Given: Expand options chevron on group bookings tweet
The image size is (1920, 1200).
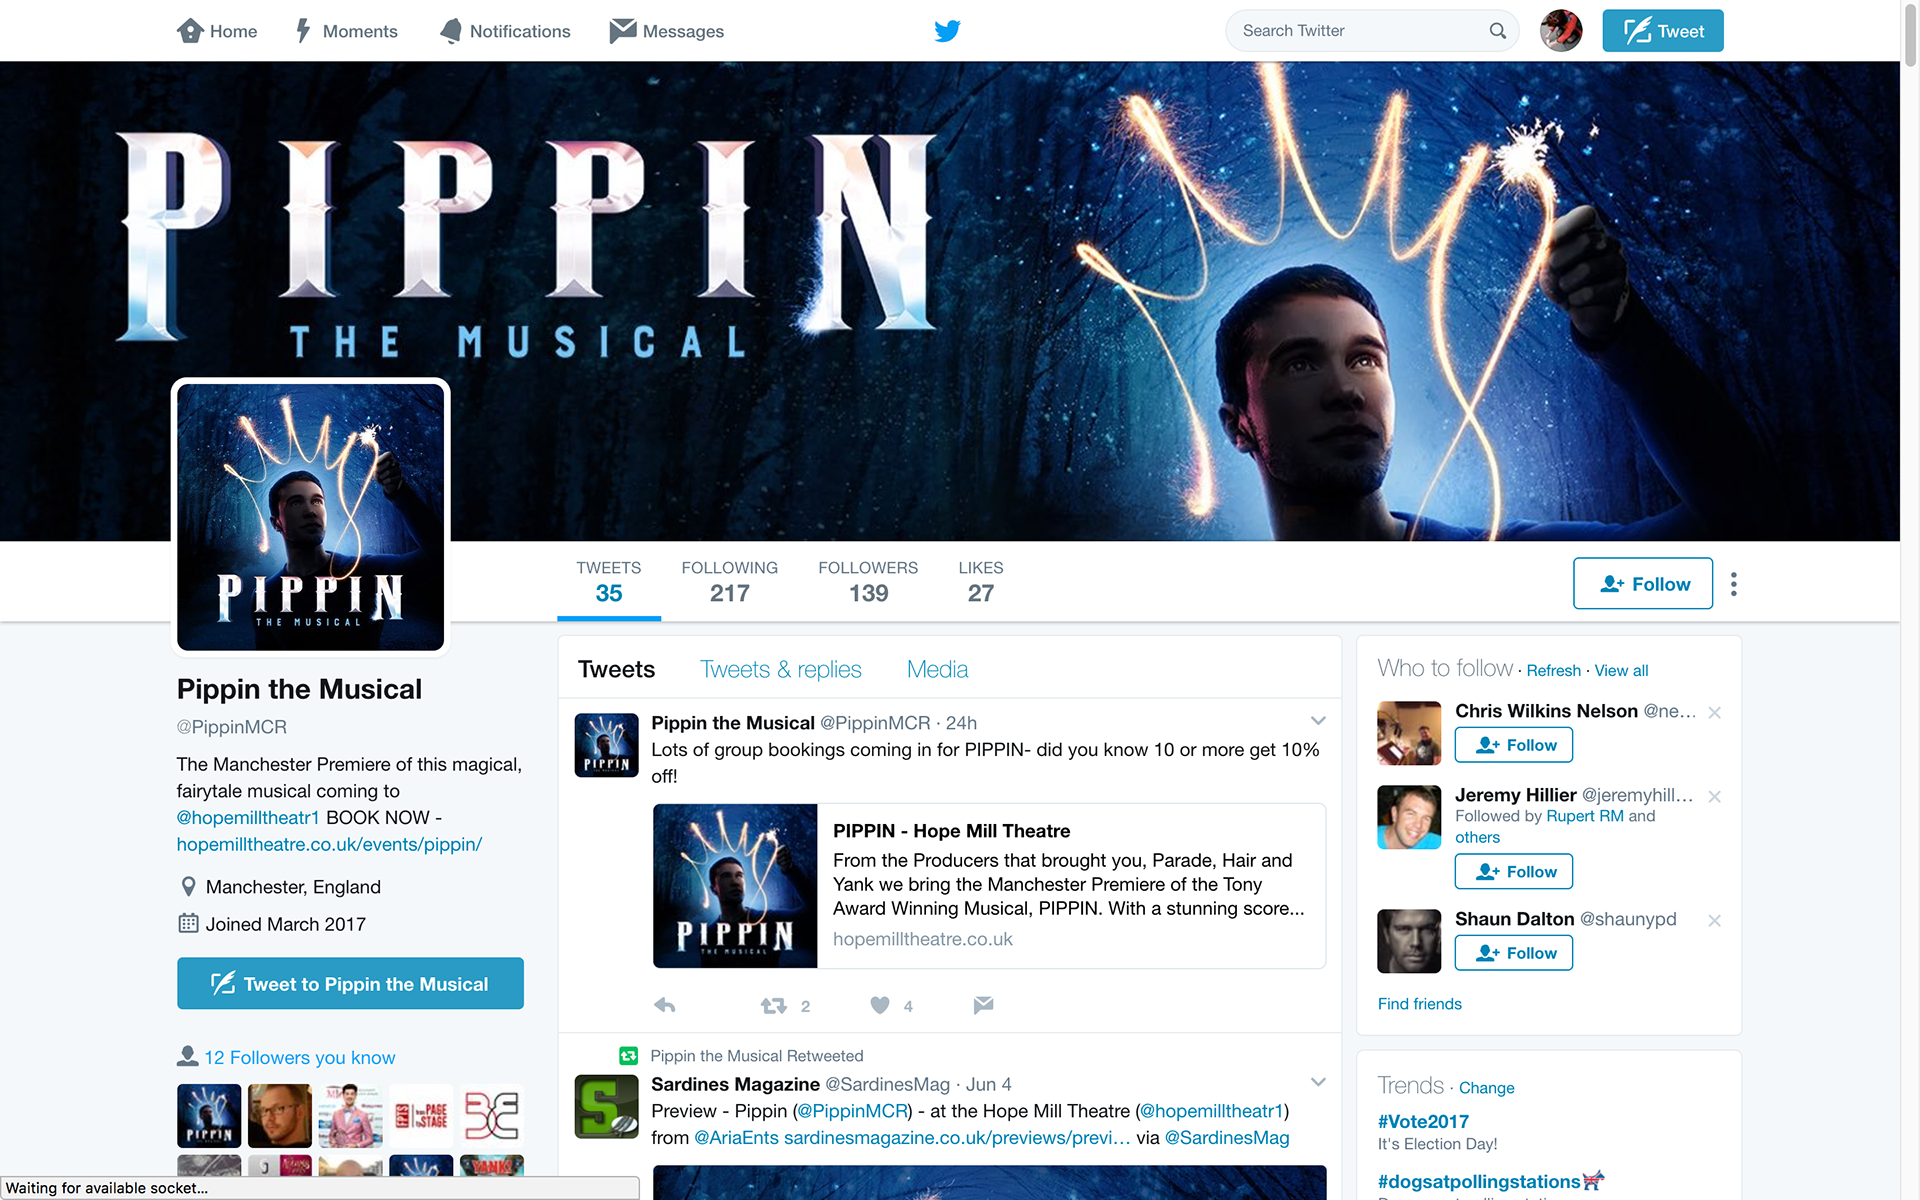Looking at the screenshot, I should click(1318, 721).
